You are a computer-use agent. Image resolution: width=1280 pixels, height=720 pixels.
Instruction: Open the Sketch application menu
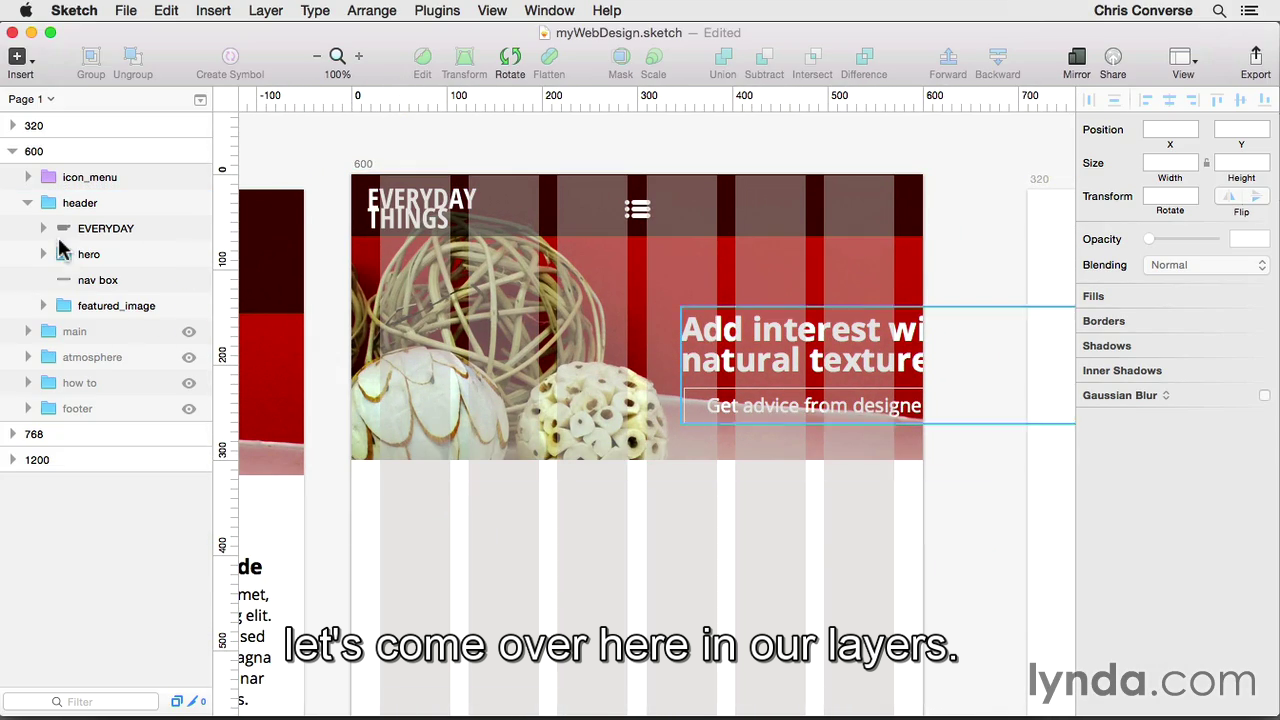[74, 10]
